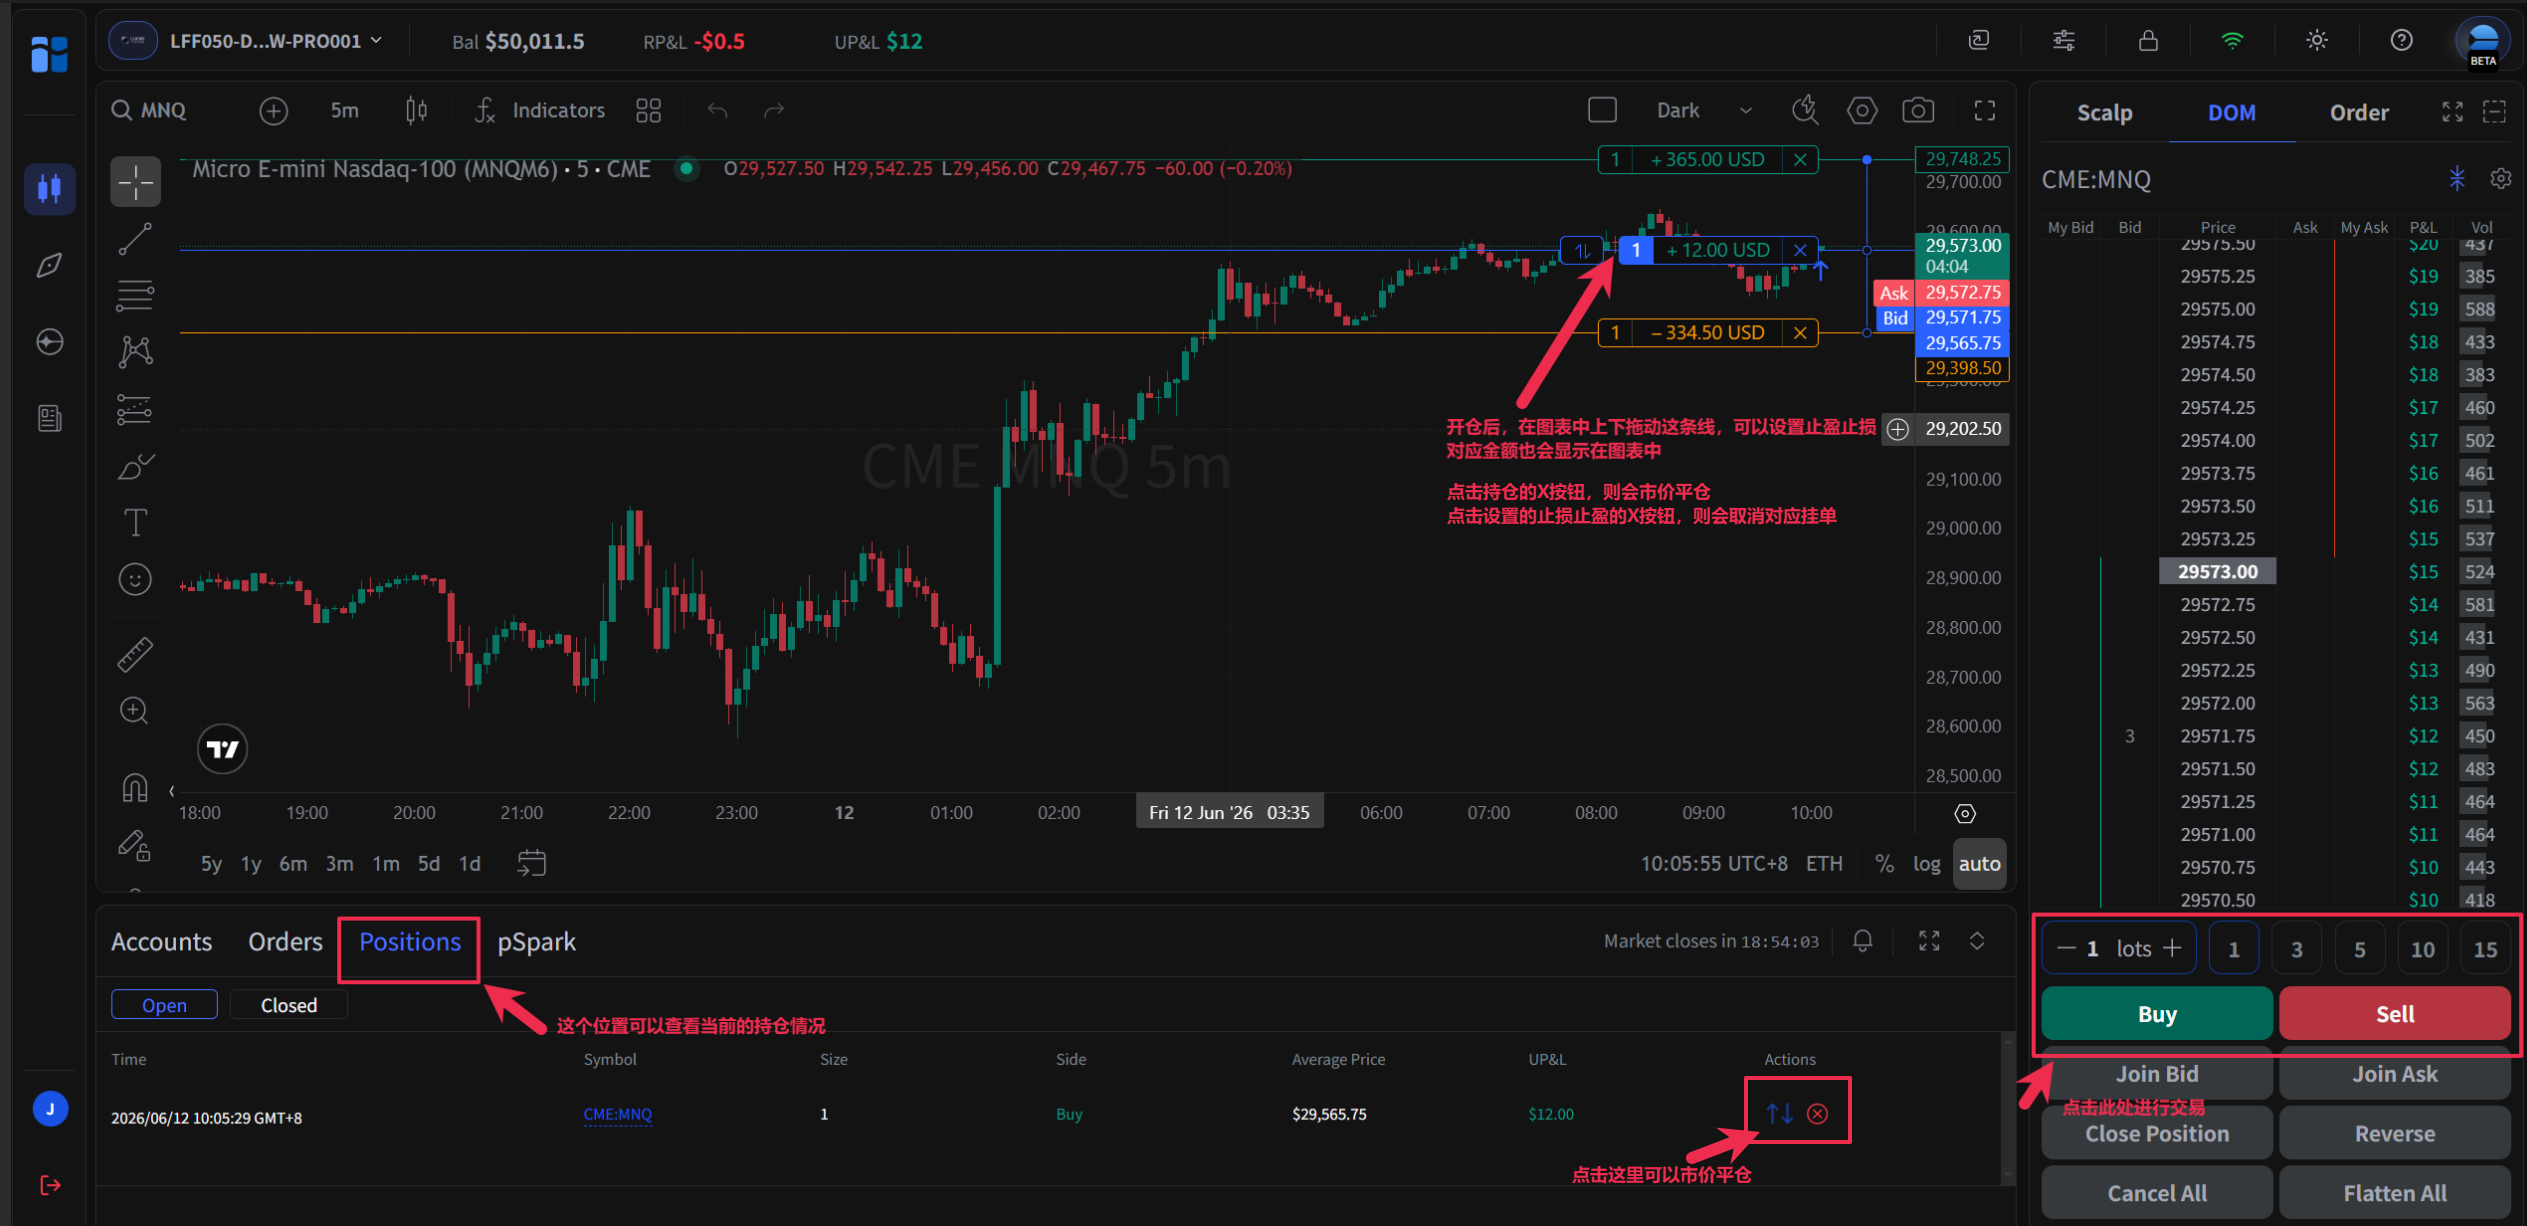Open DOM settings gear icon
This screenshot has height=1226, width=2527.
(x=2501, y=179)
